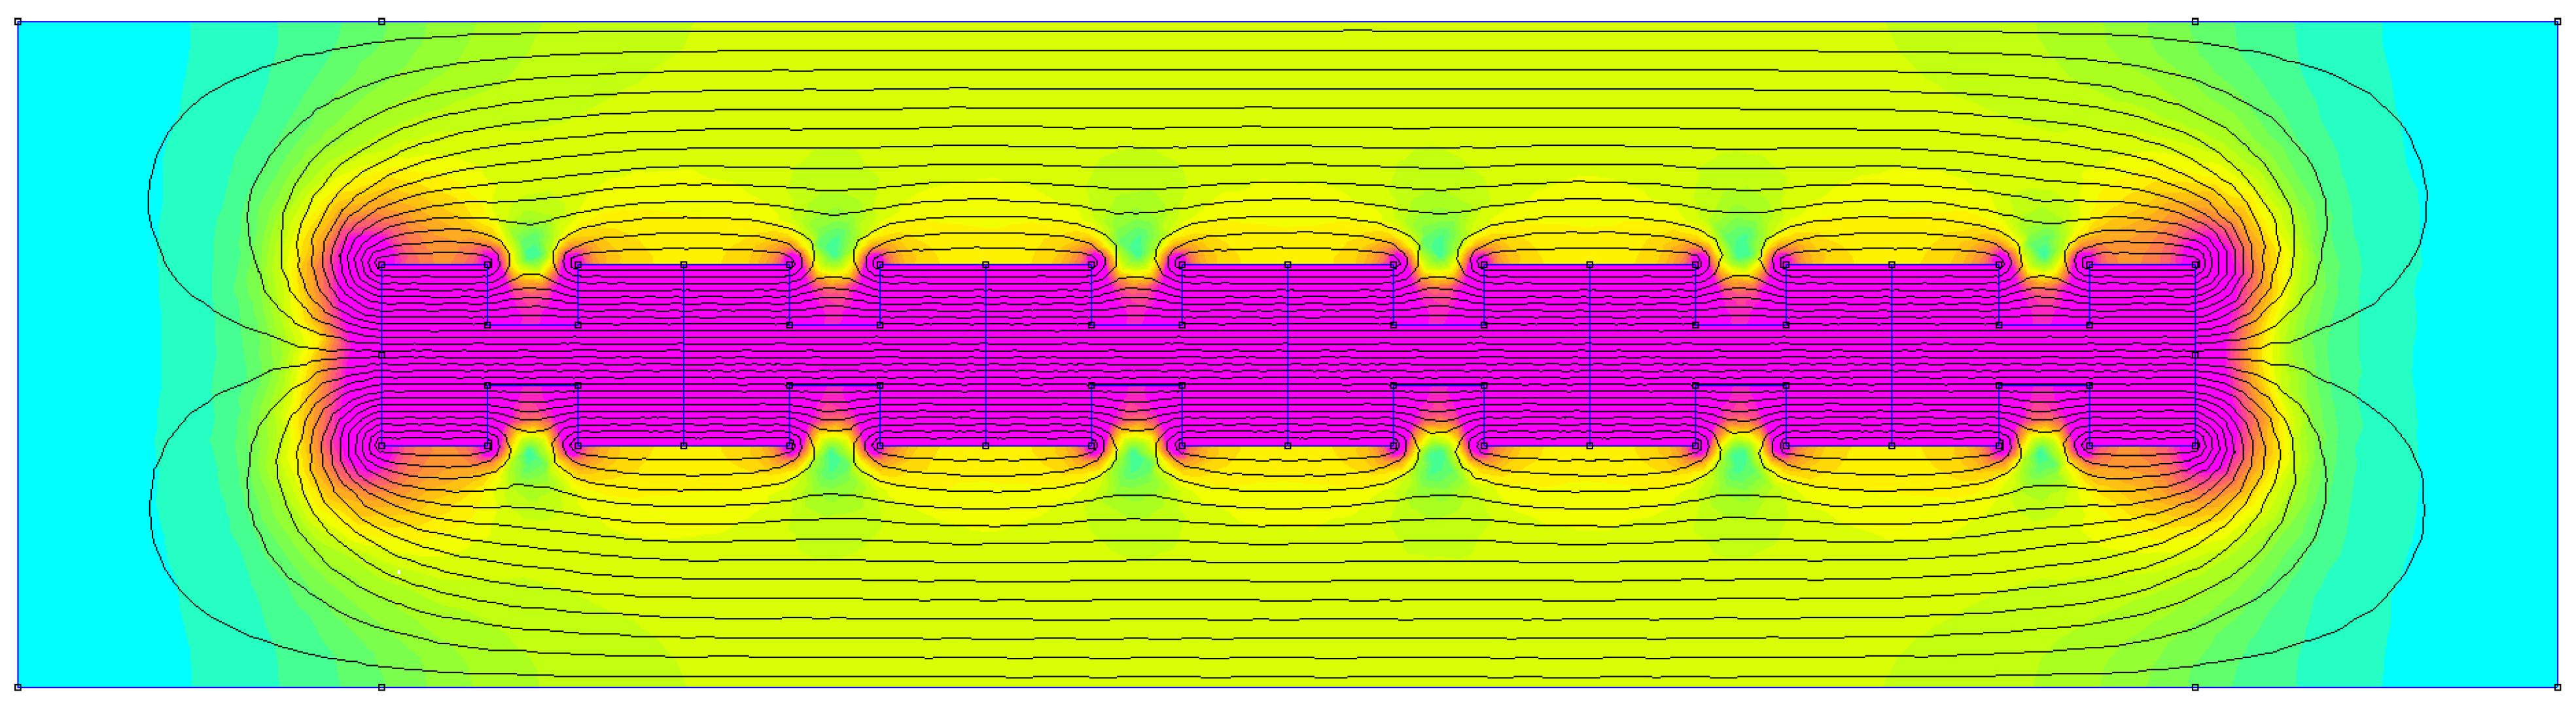Select the bottom-left corner node of outer boundary
Image resolution: width=2576 pixels, height=707 pixels.
click(18, 687)
